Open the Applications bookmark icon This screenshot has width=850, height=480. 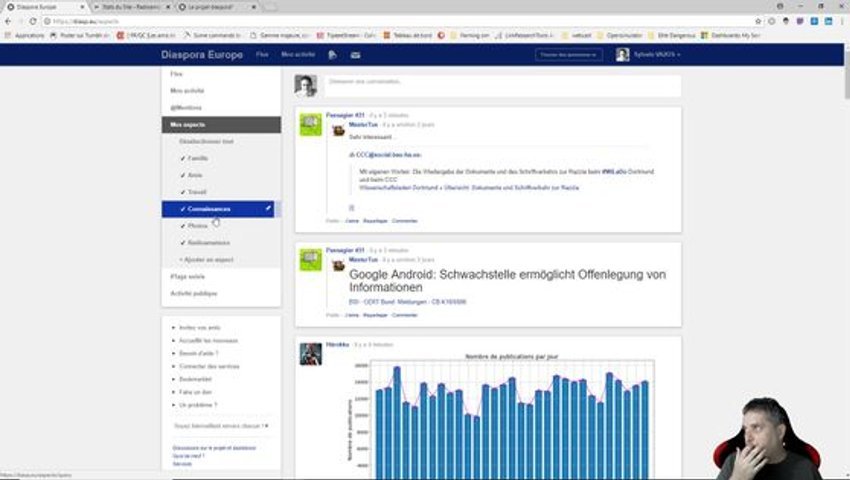(8, 35)
